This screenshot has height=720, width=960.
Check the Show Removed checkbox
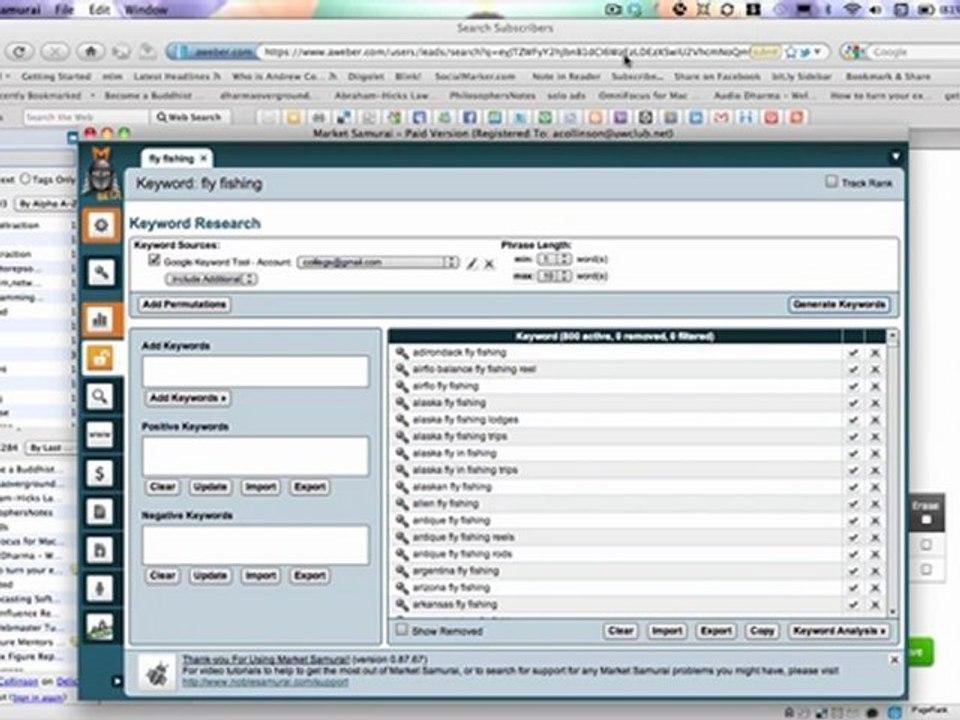click(x=402, y=630)
